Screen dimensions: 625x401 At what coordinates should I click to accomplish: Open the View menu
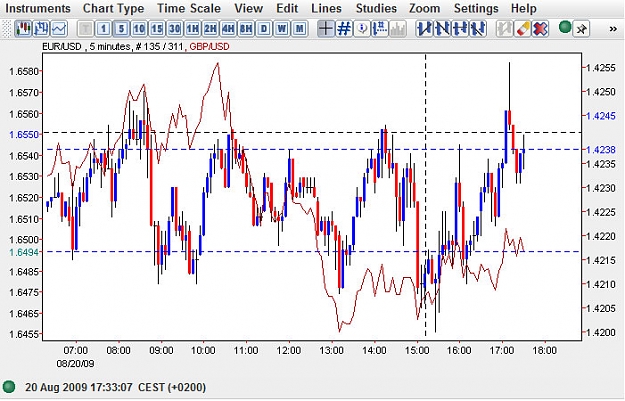click(x=249, y=8)
